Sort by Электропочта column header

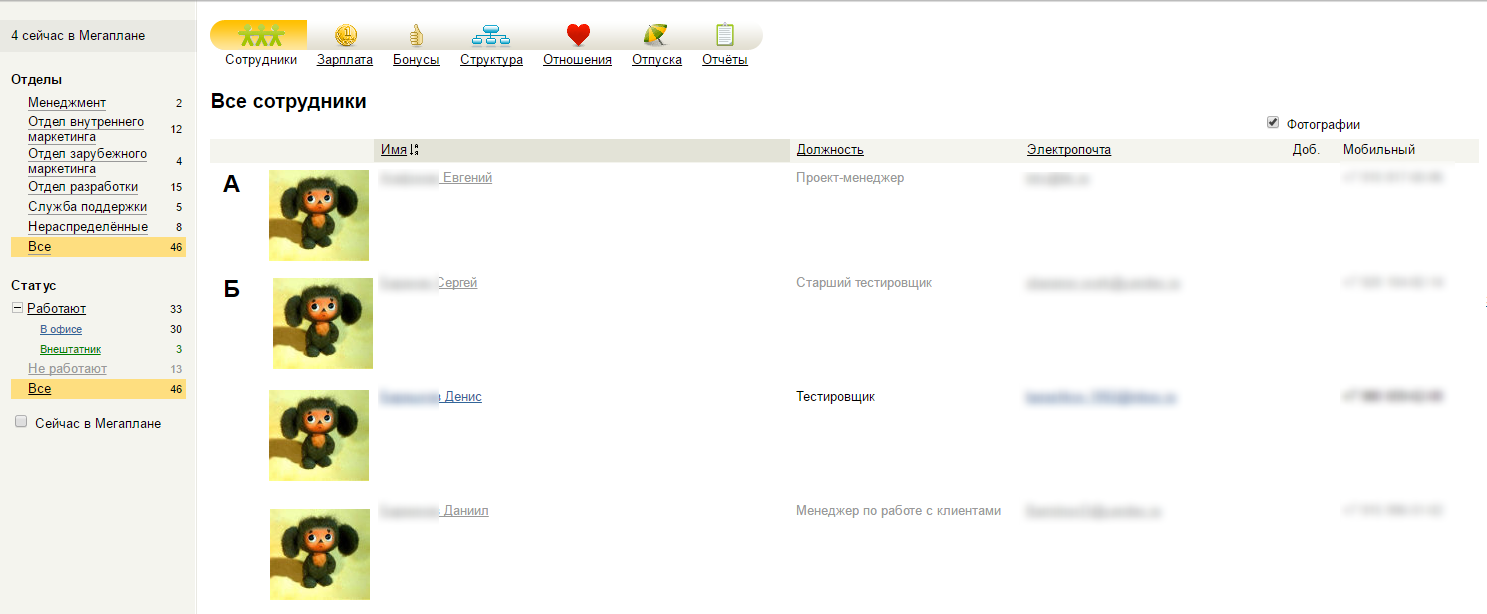pyautogui.click(x=1069, y=150)
